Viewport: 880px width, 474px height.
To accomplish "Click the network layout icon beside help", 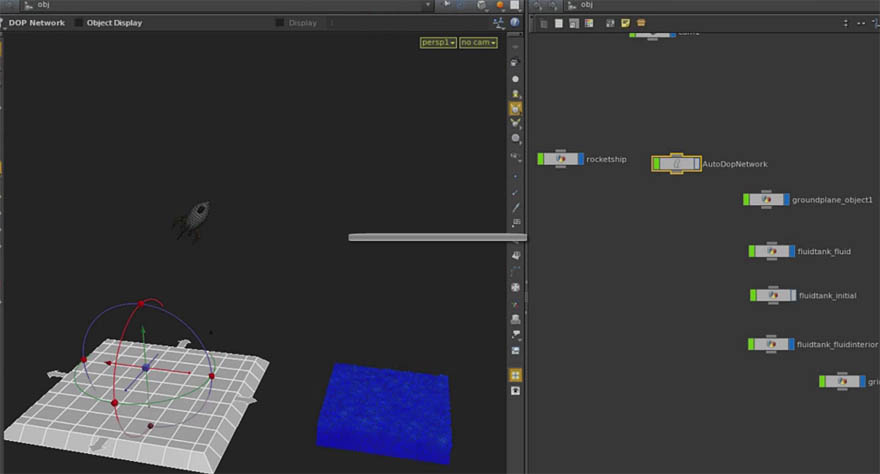I will (498, 22).
